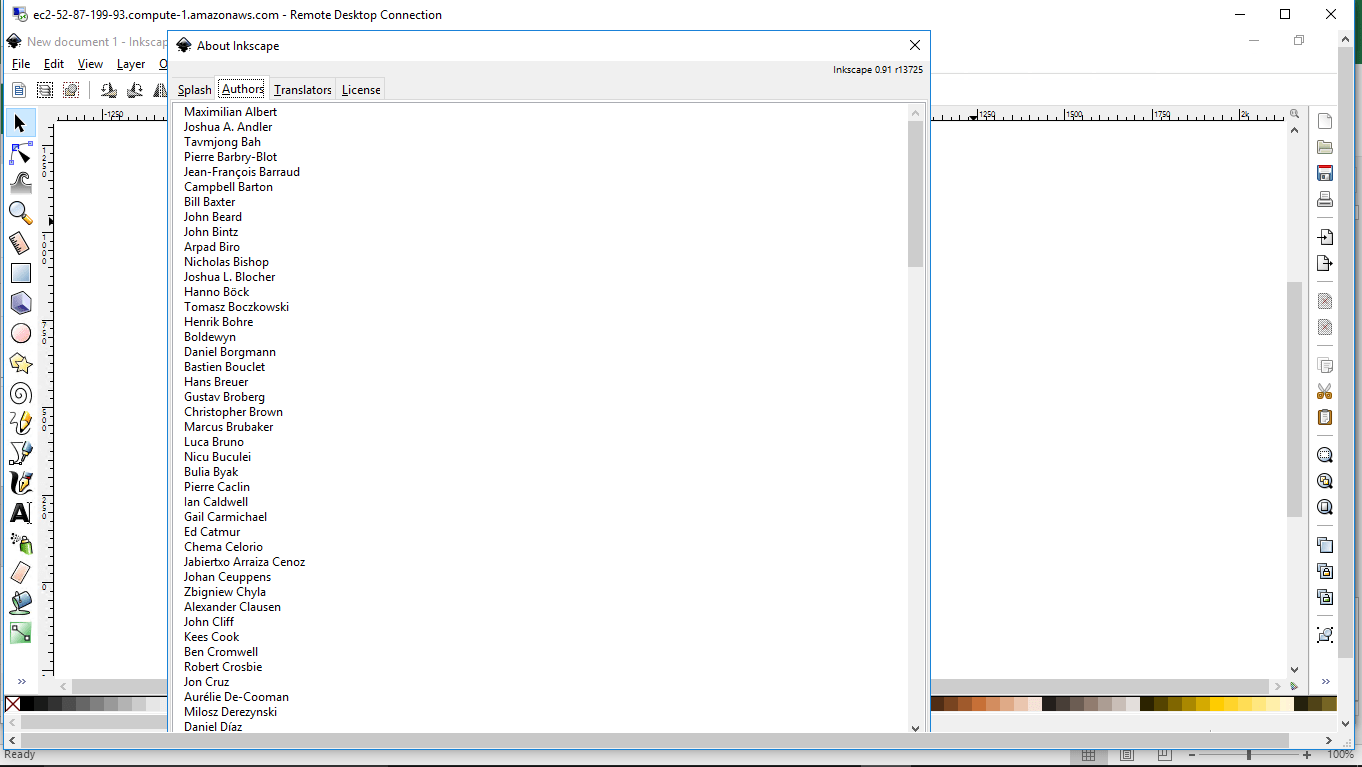The height and width of the screenshot is (767, 1362).
Task: Select the Node editing tool
Action: tap(20, 153)
